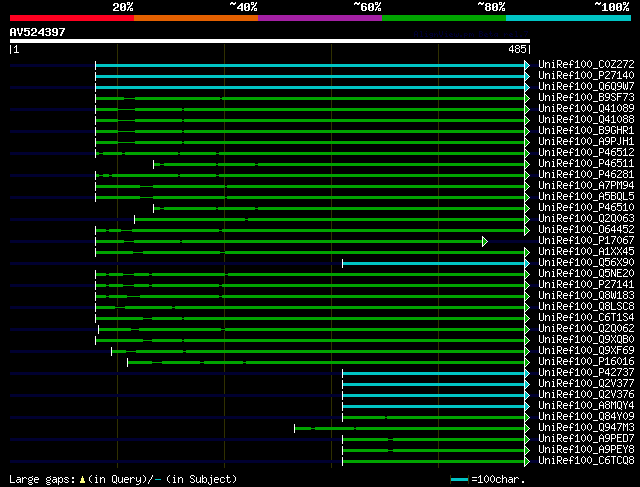Select the UniRef100_Q2V377 label
The height and width of the screenshot is (487, 640).
[586, 384]
